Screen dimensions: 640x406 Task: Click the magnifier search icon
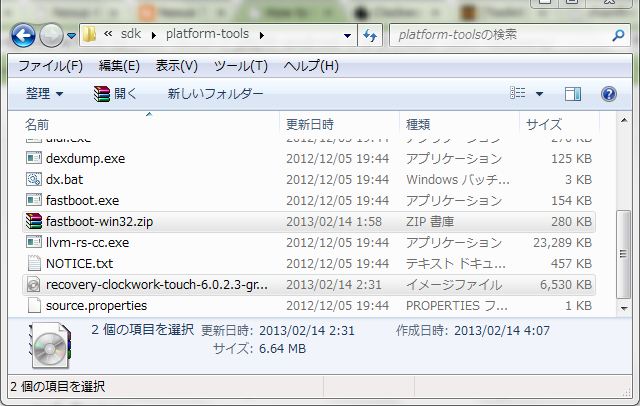point(619,35)
